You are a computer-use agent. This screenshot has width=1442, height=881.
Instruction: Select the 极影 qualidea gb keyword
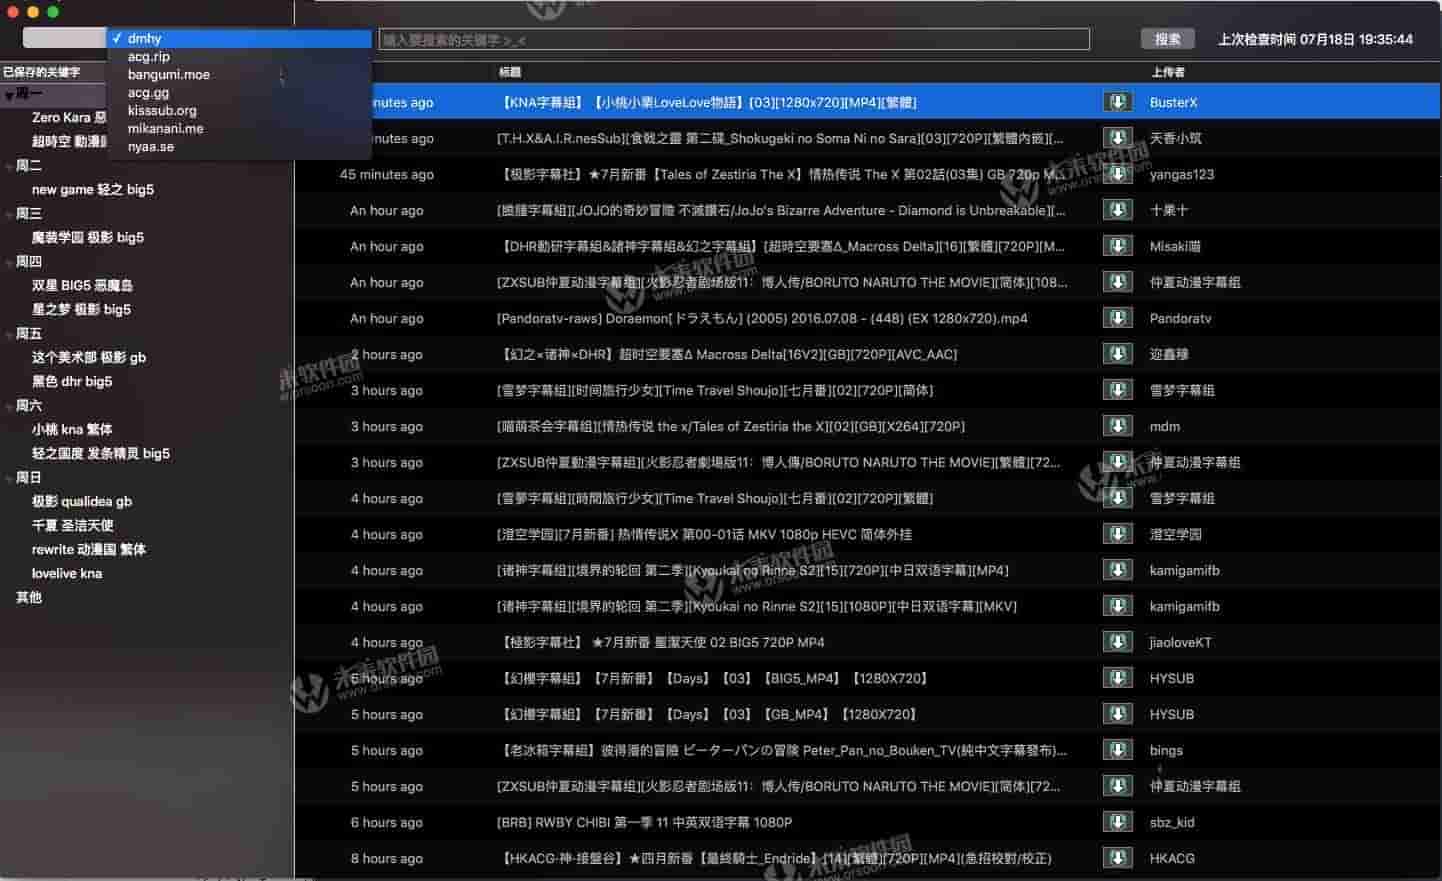point(82,501)
